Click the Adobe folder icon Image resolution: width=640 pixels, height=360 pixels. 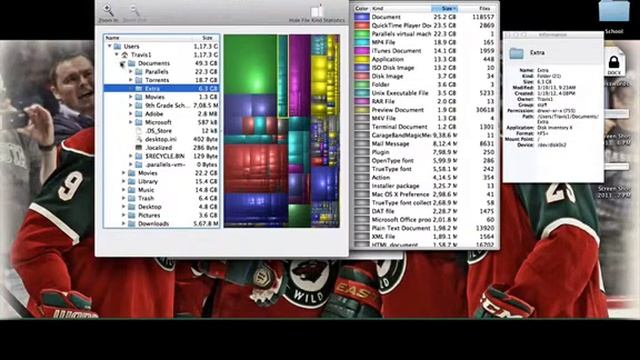tap(139, 114)
